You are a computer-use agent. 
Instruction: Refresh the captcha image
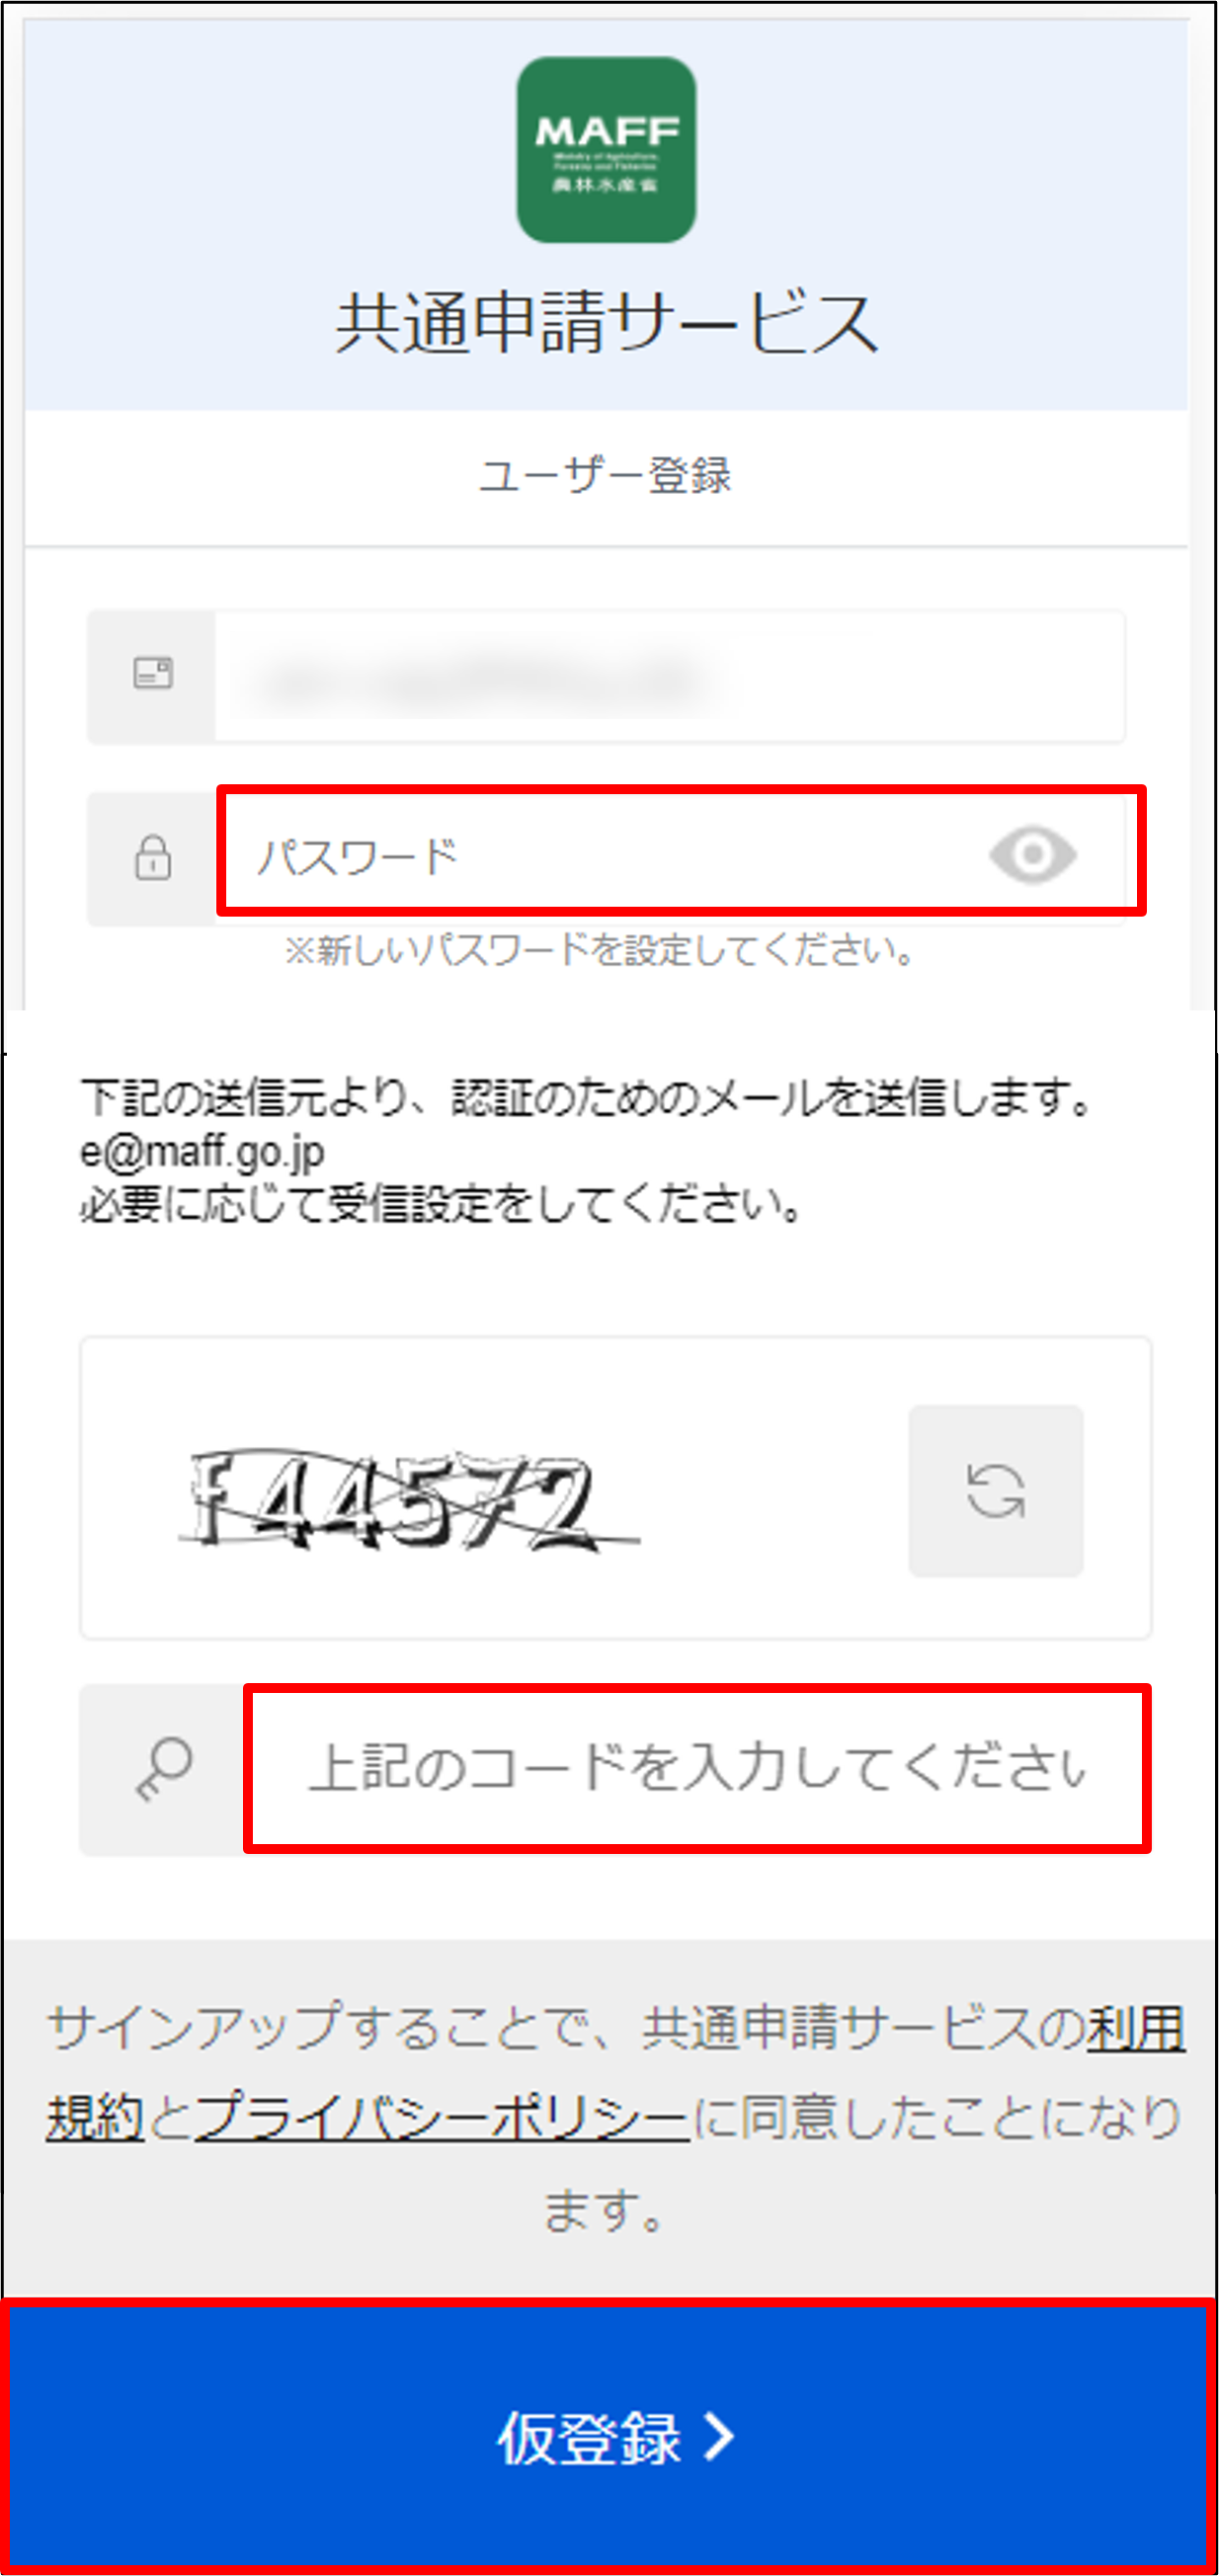click(x=996, y=1490)
